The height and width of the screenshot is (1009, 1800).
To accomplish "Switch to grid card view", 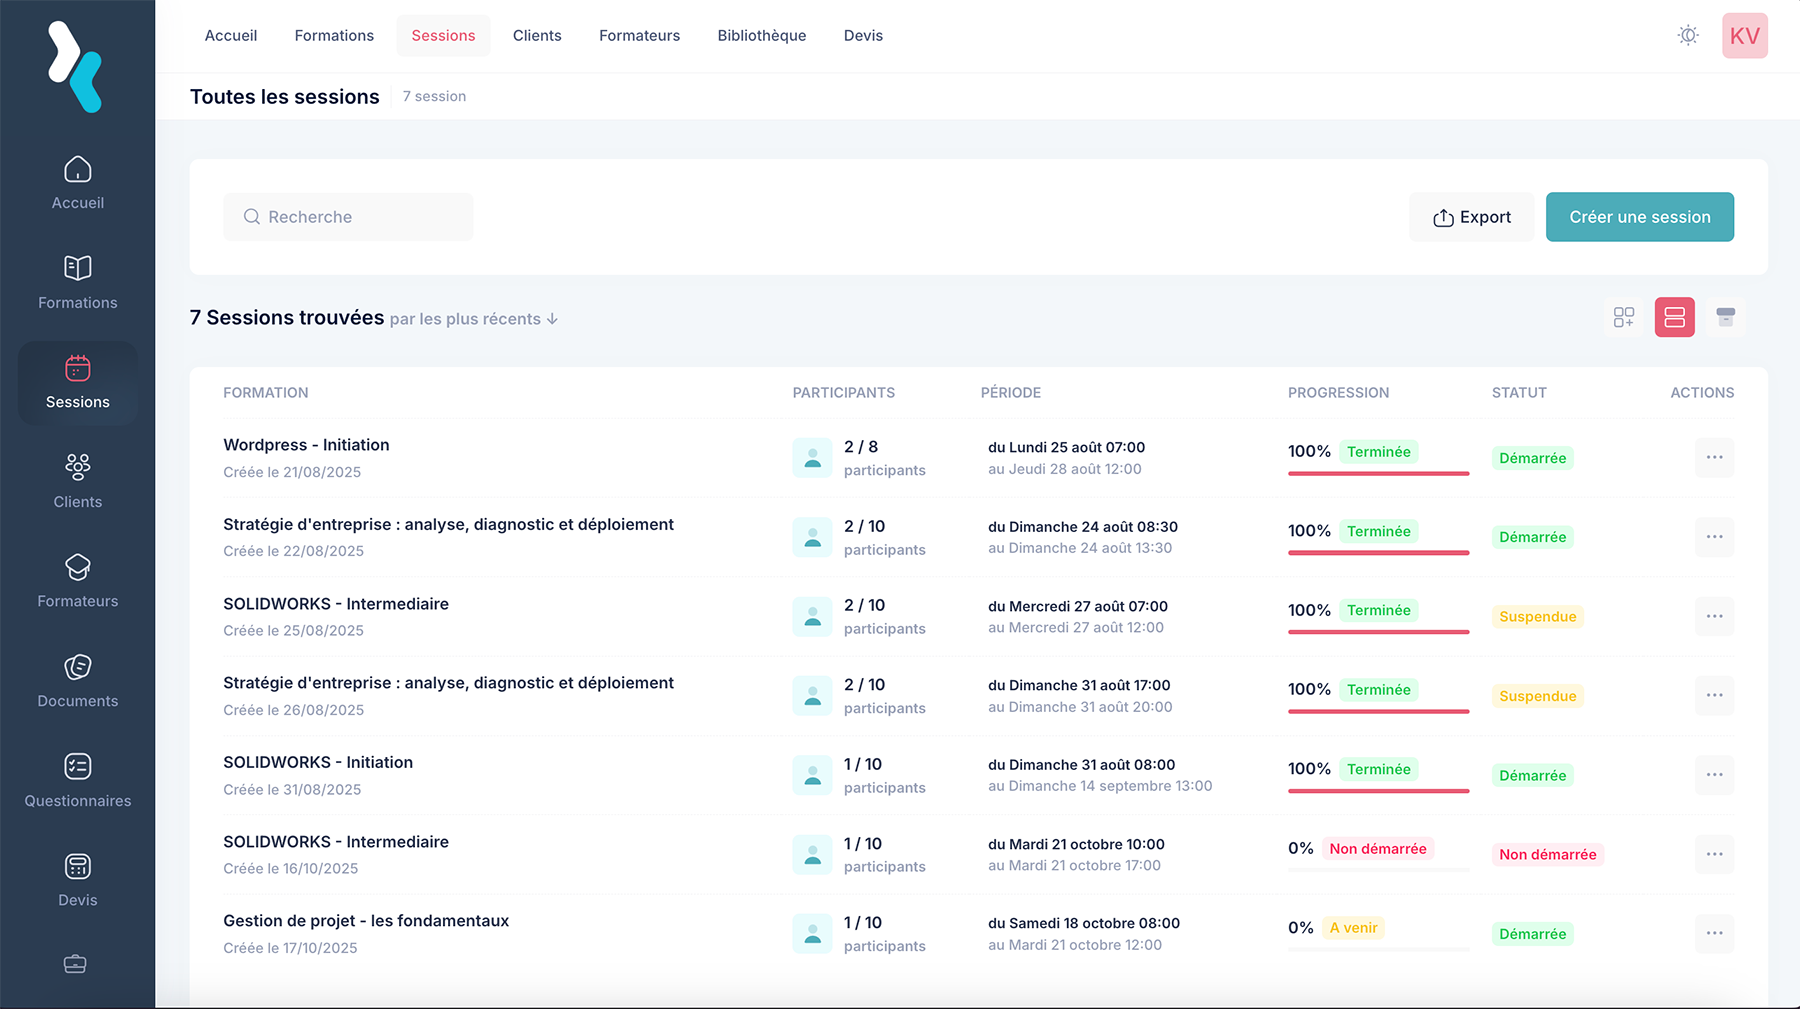I will [1624, 317].
